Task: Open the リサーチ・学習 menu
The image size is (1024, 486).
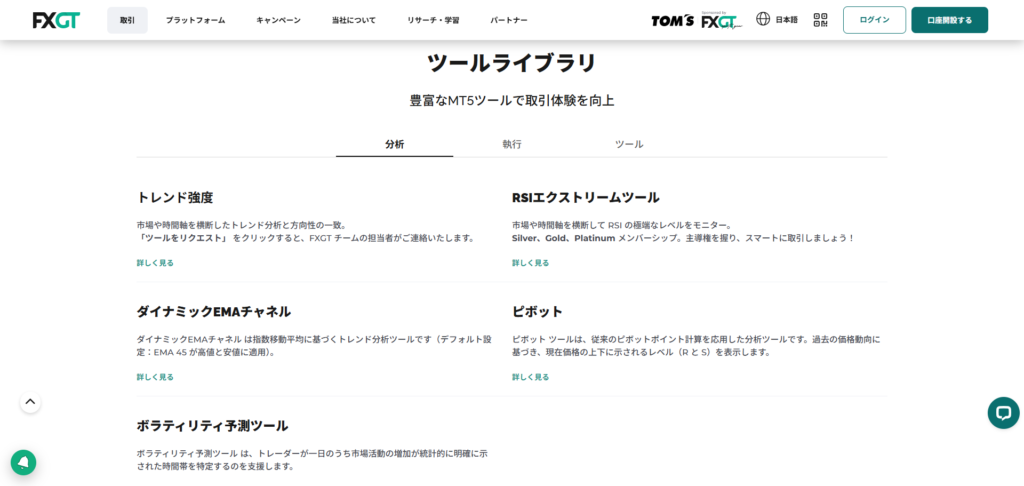Action: 433,20
